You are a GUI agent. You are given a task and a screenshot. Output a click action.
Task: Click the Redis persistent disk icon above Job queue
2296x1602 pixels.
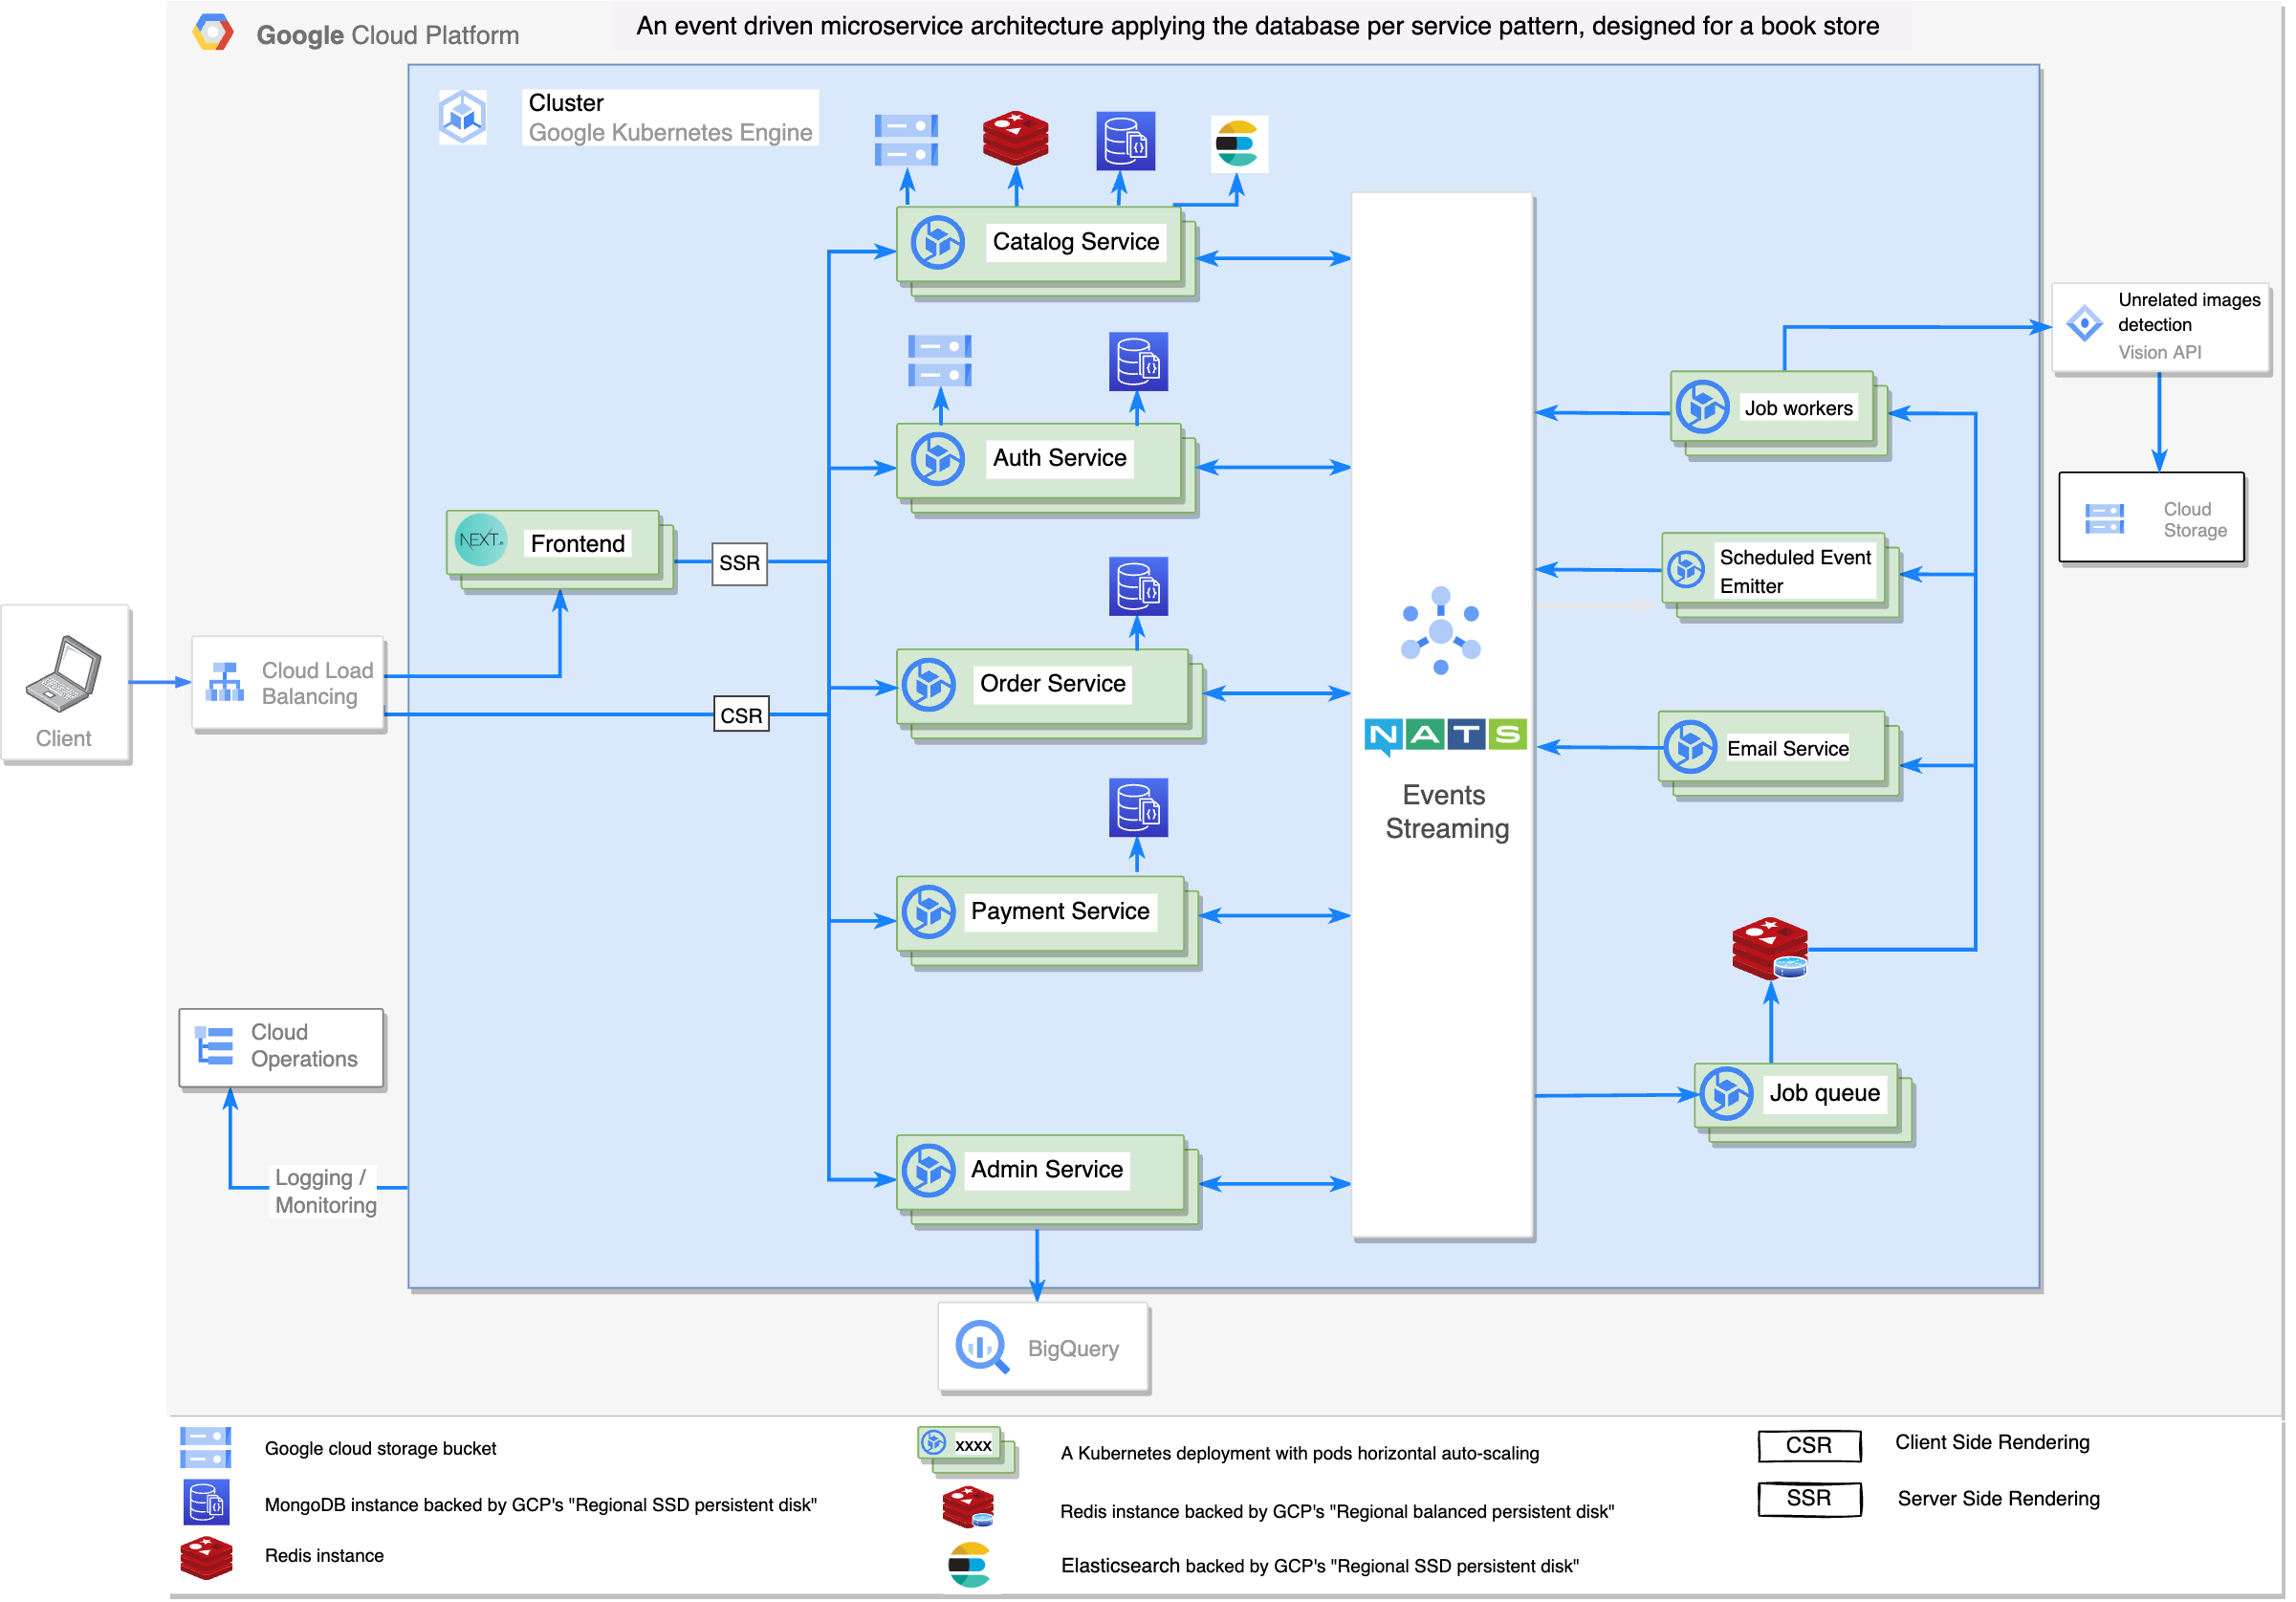[x=1769, y=947]
